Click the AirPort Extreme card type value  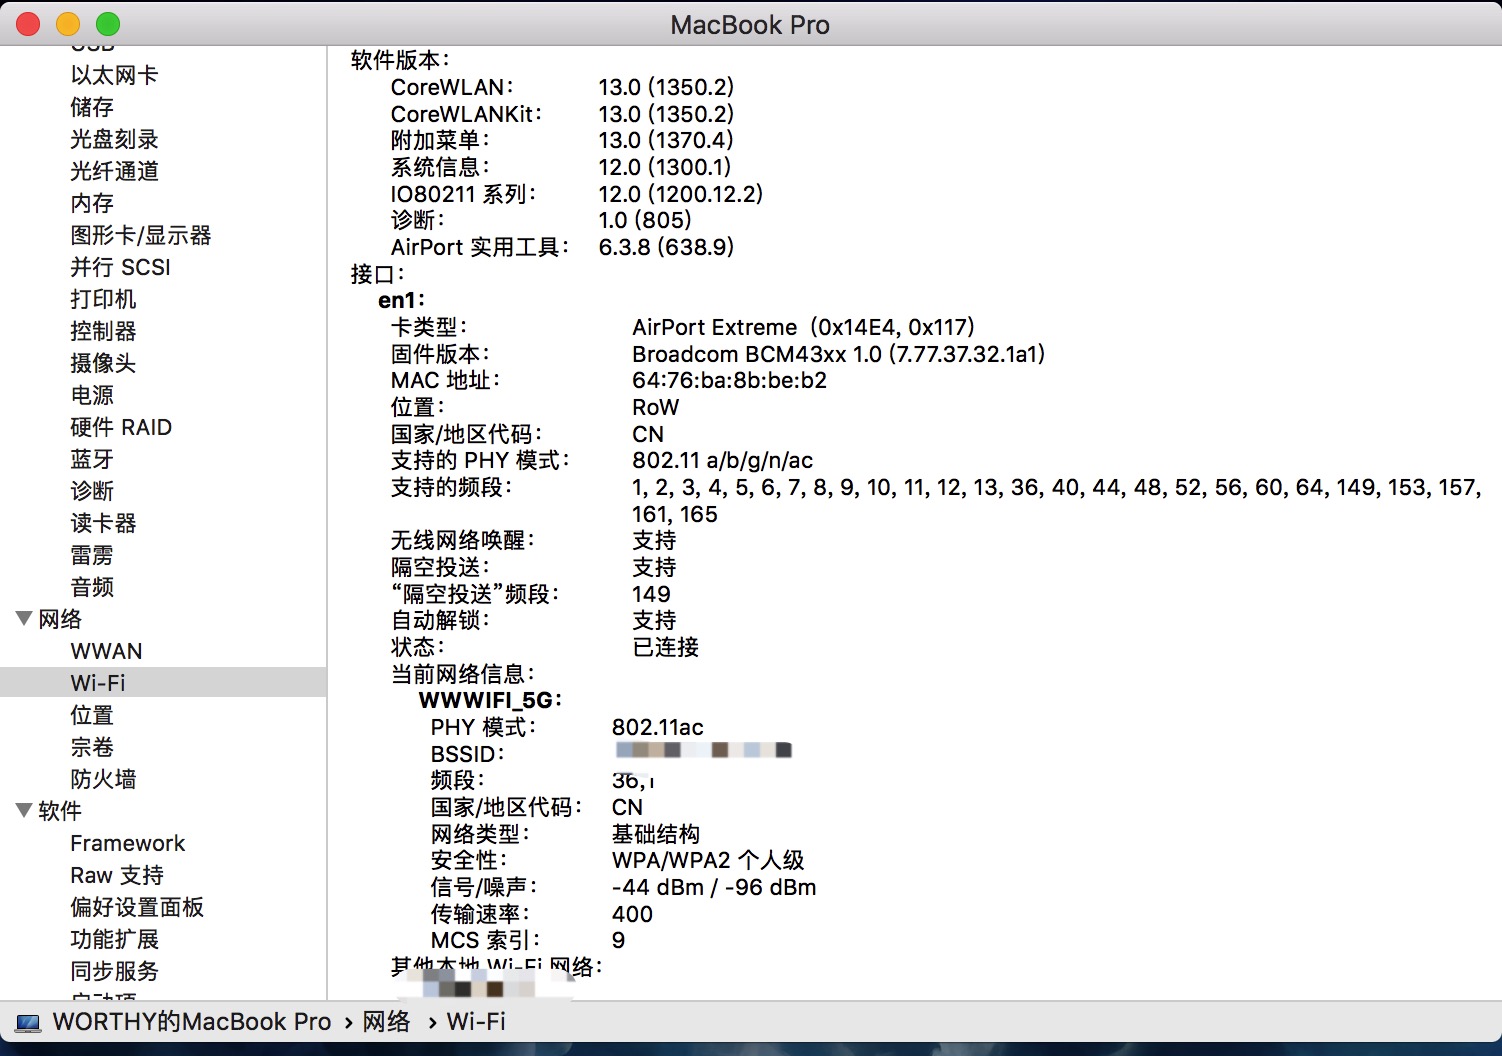tap(803, 327)
